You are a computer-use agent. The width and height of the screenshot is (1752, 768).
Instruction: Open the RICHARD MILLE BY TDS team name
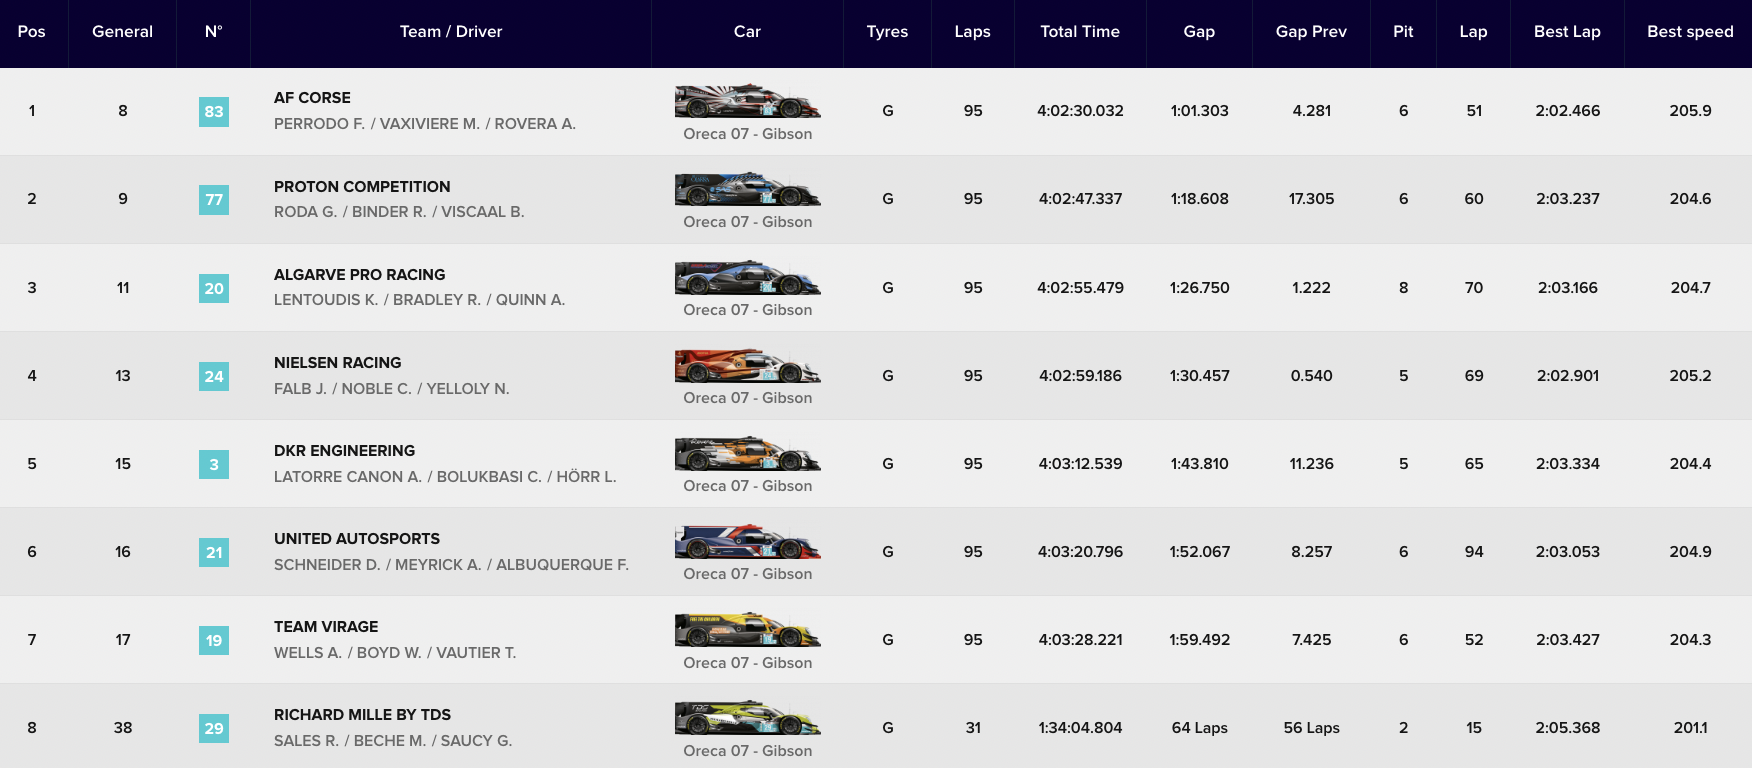[362, 714]
